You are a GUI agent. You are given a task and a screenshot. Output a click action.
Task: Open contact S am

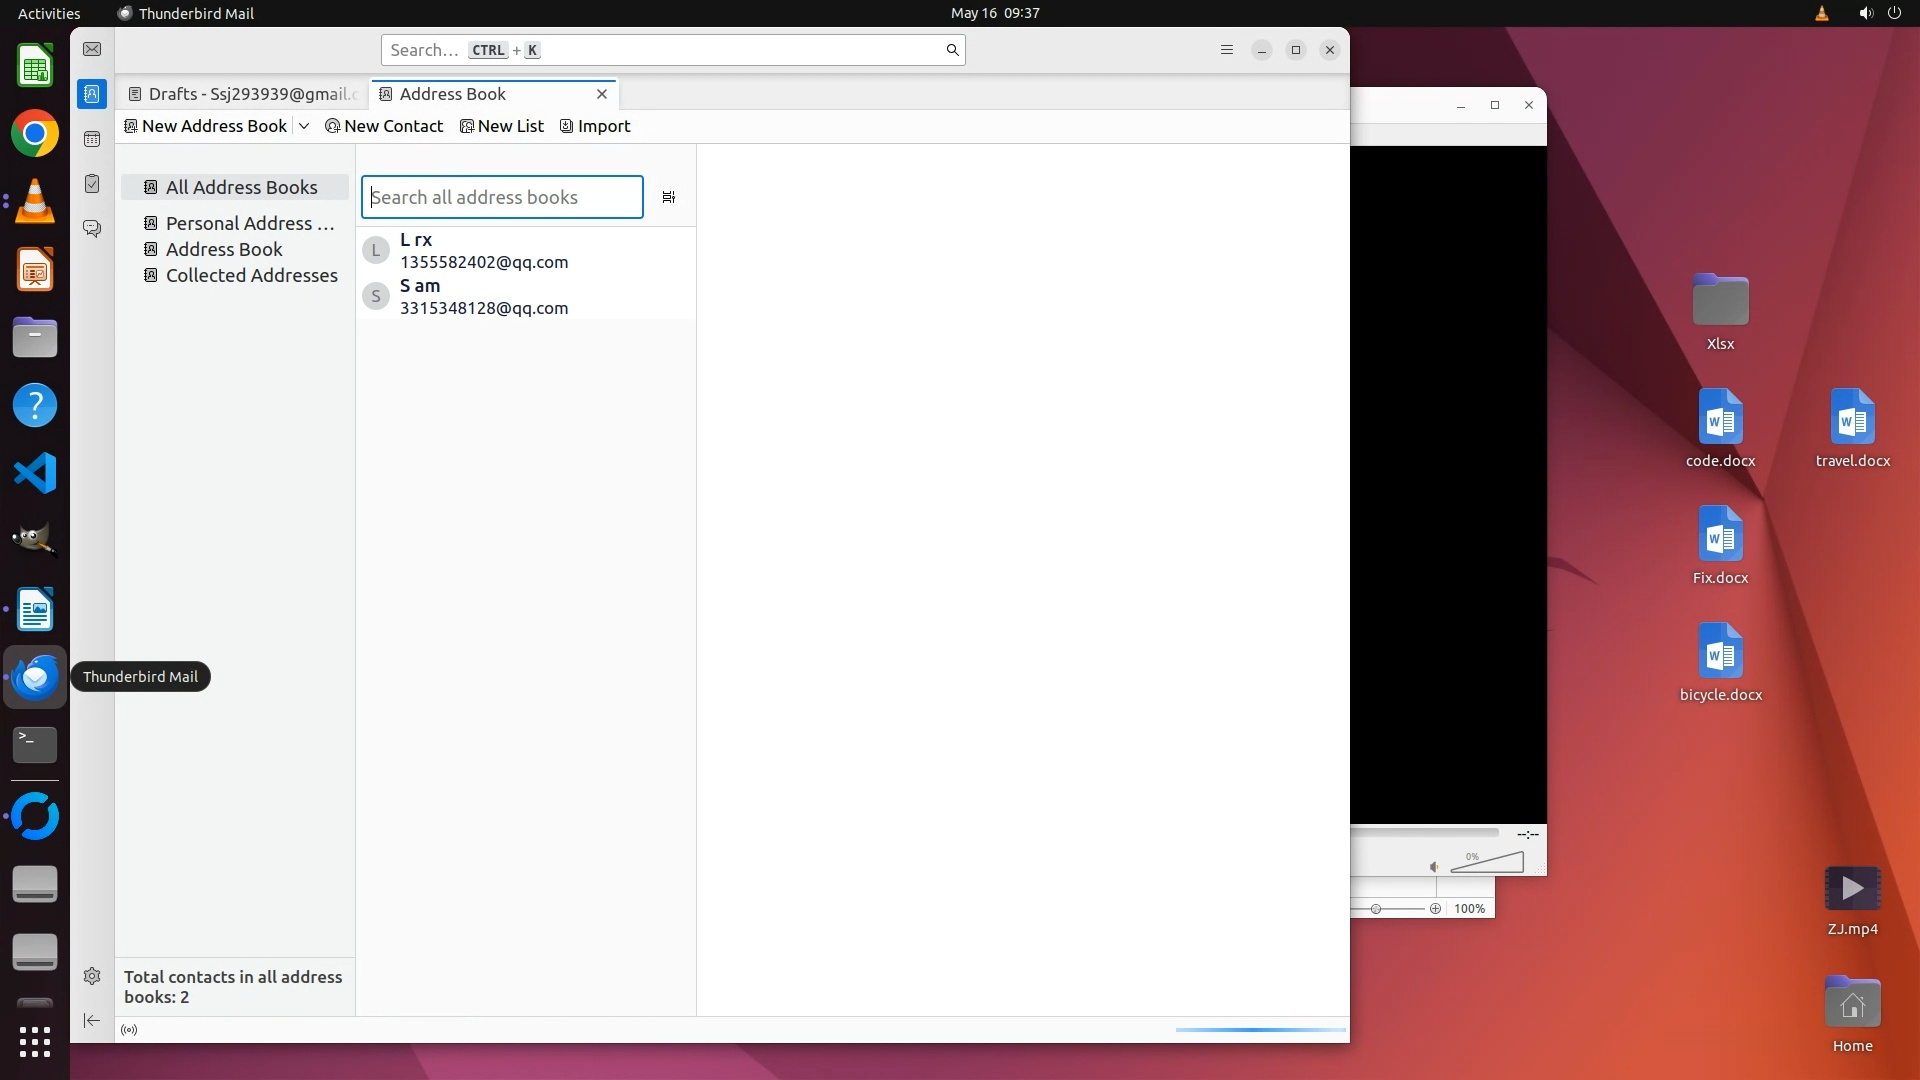tap(483, 296)
